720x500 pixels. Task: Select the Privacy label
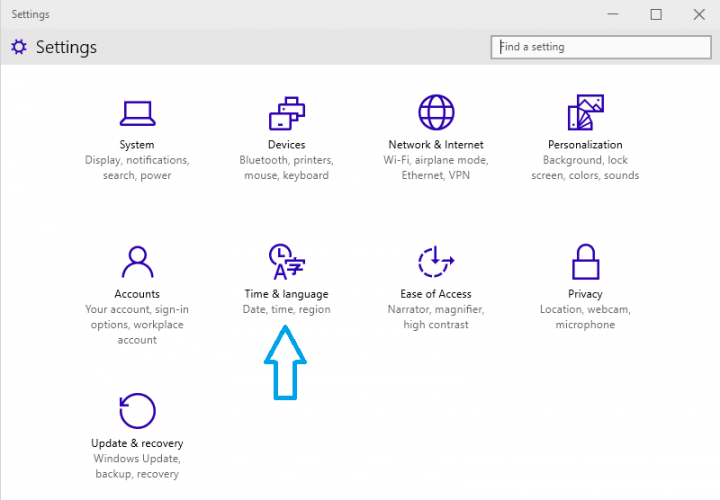585,294
